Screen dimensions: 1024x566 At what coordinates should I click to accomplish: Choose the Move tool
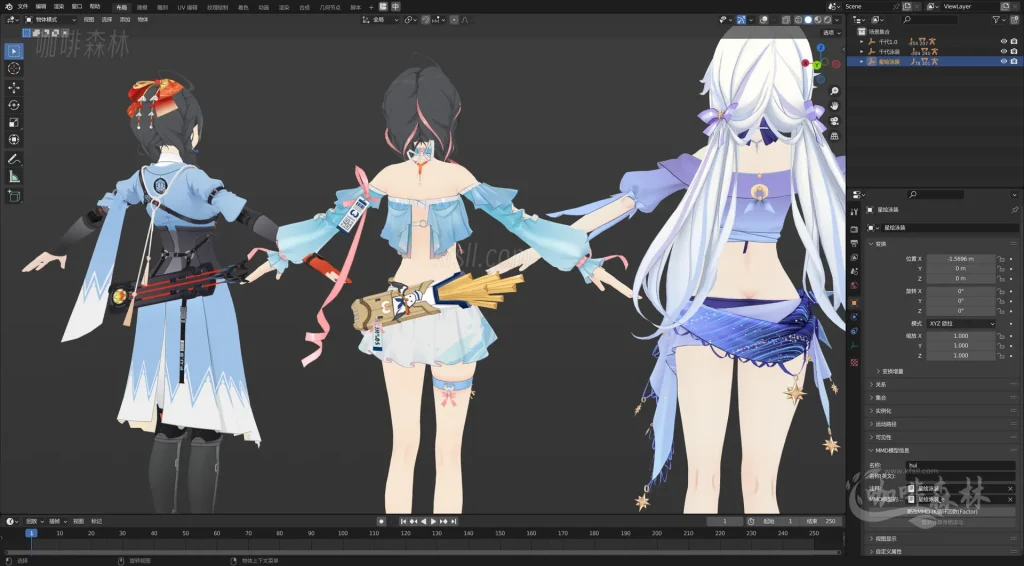(x=14, y=87)
